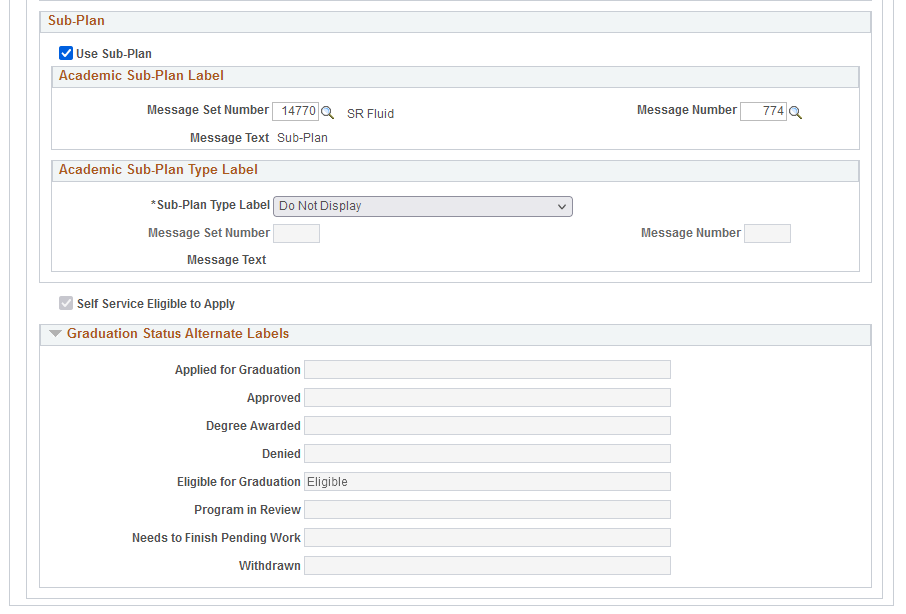Click the Degree Awarded label field
This screenshot has width=906, height=614.
point(488,426)
